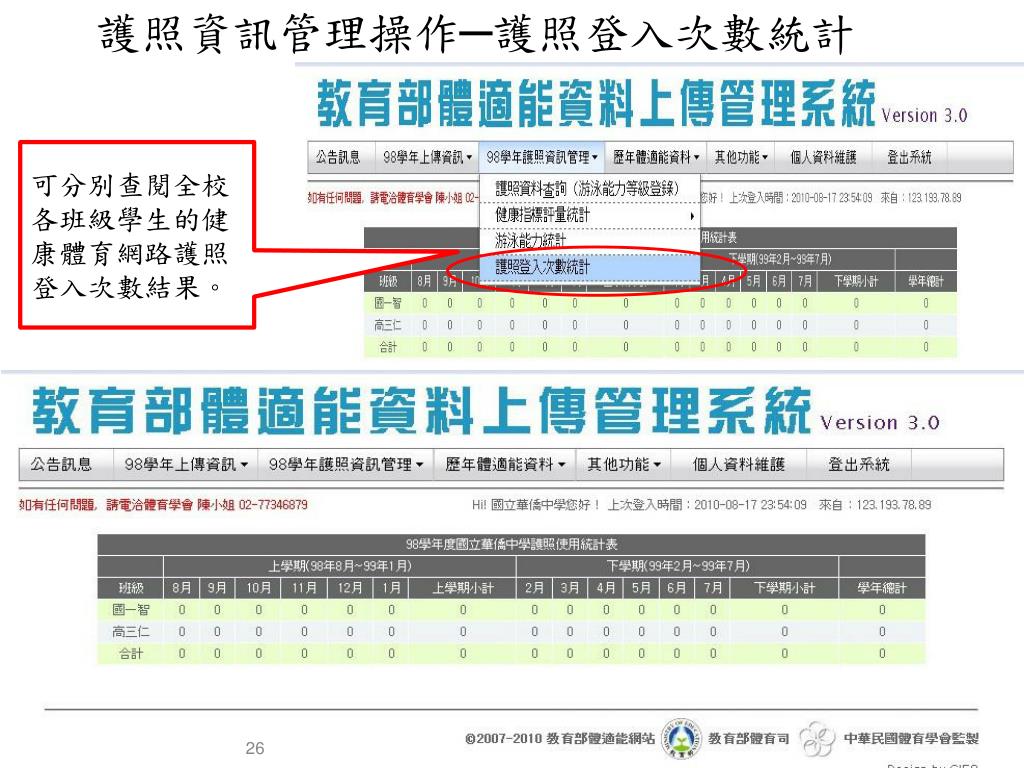Click 學年總計 column header in lower table

point(882,588)
